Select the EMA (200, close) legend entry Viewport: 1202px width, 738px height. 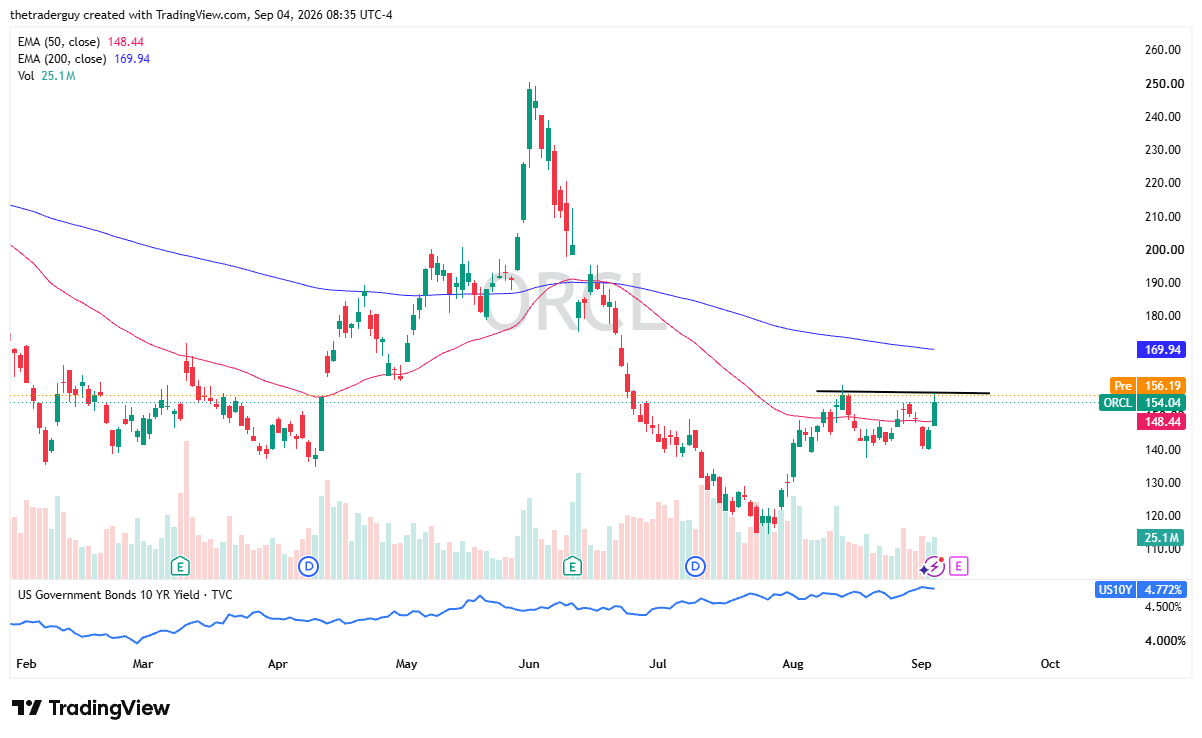point(84,59)
